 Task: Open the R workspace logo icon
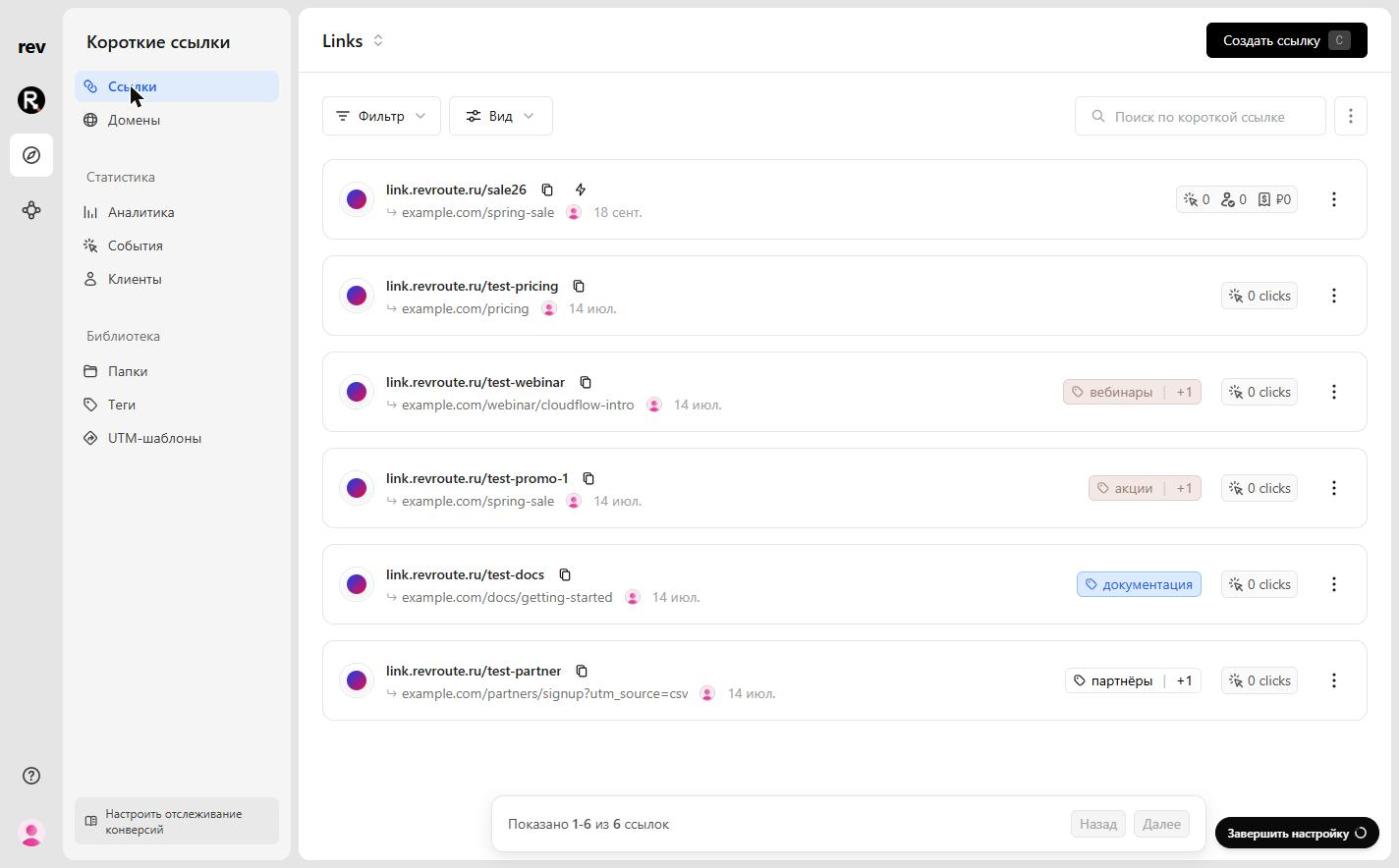[31, 100]
